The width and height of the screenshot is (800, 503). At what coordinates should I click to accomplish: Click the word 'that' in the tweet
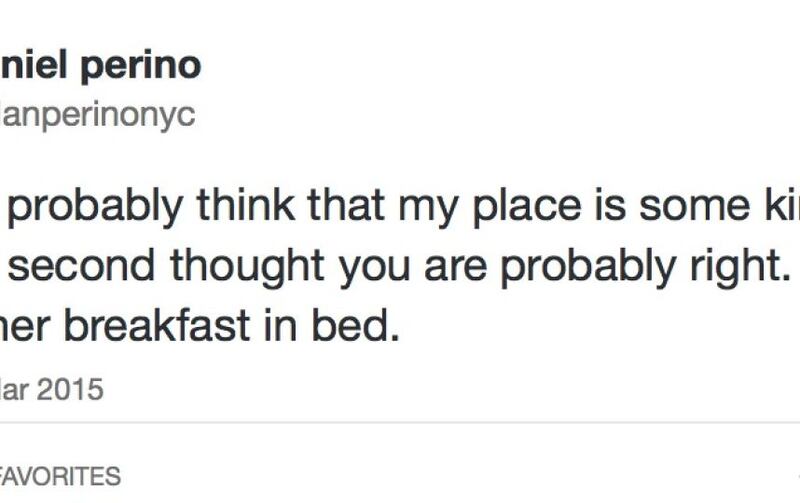pos(346,204)
